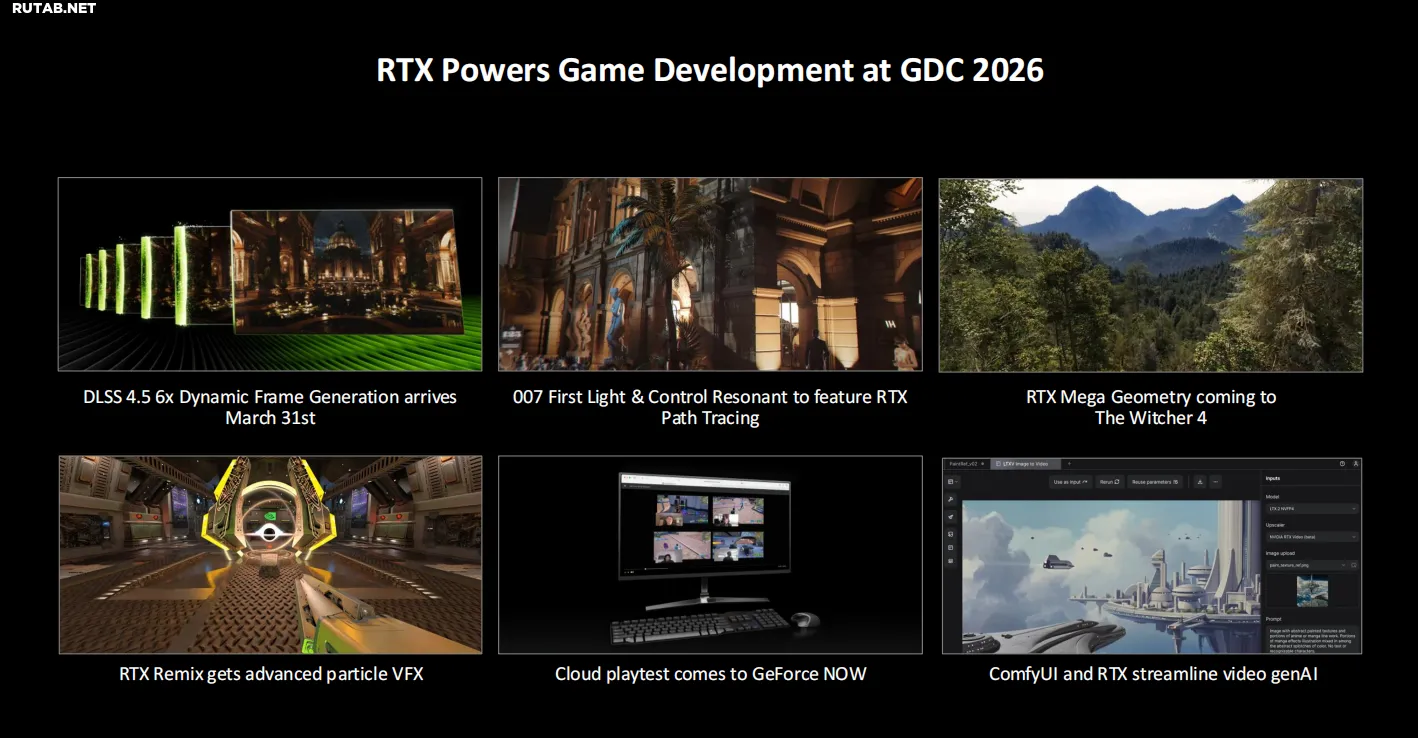
Task: Select the LTXV Image to Video tab
Action: 1025,464
